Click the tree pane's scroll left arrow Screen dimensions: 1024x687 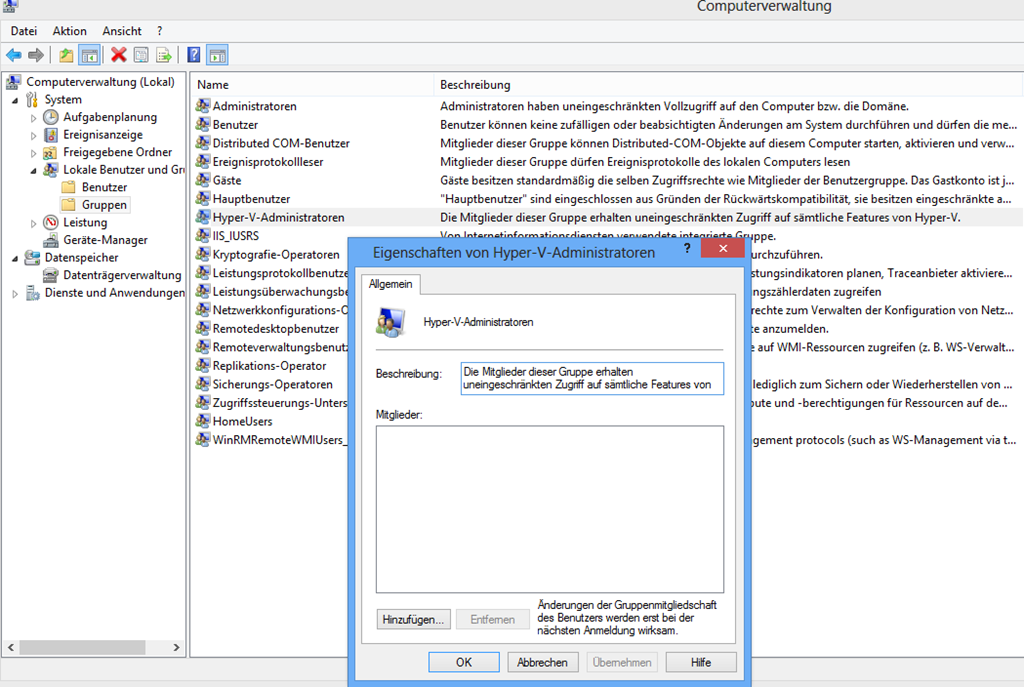pos(10,647)
